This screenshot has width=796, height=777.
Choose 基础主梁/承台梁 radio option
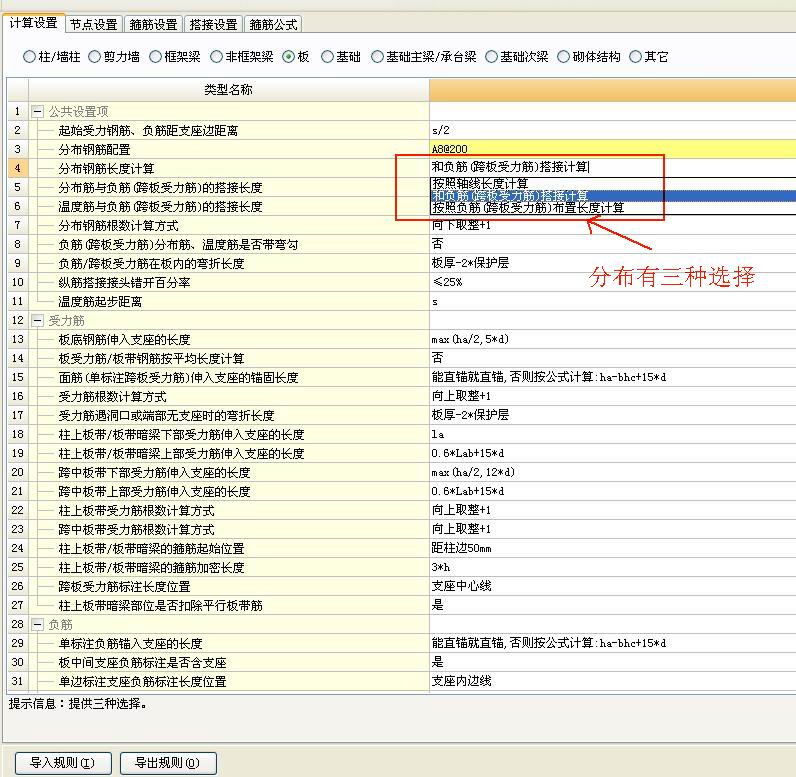[423, 57]
